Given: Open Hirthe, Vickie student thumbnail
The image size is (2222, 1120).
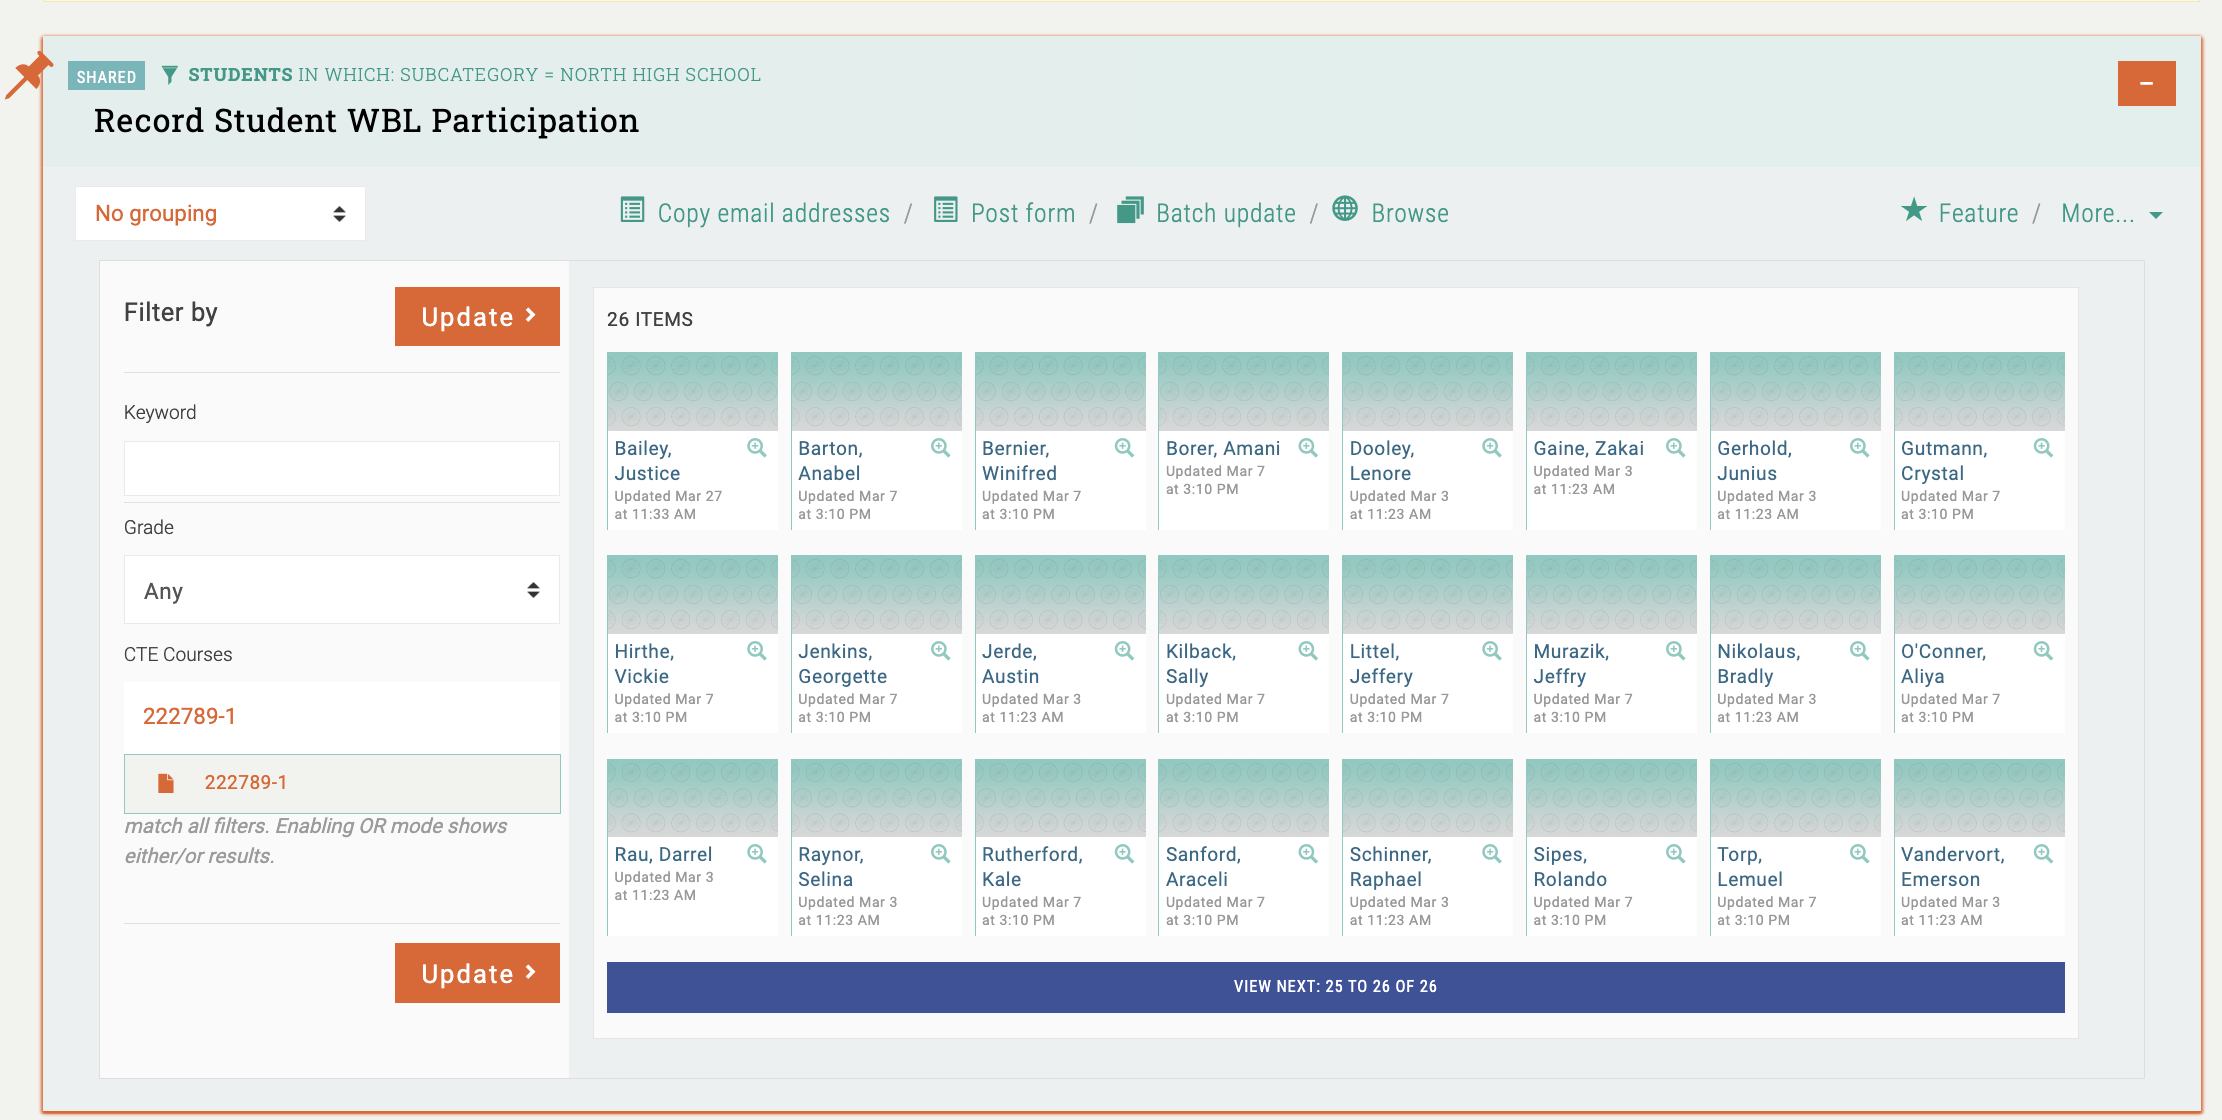Looking at the screenshot, I should coord(692,594).
